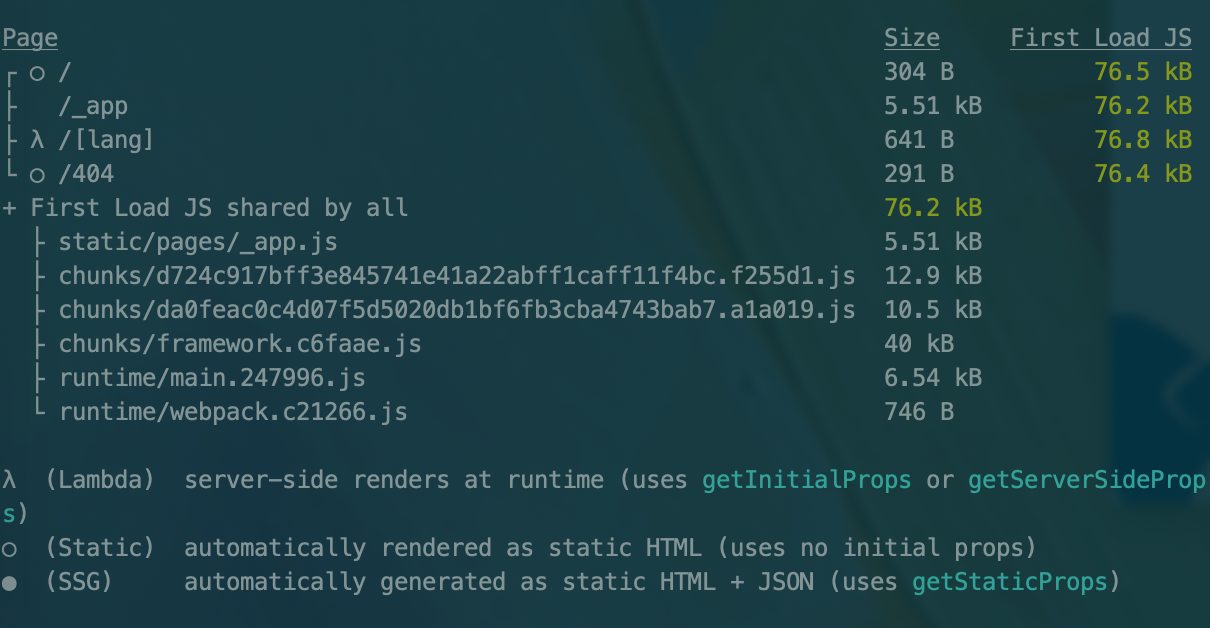Click the lambda symbol beside /[lang] route
The width and height of the screenshot is (1210, 628).
tap(37, 140)
